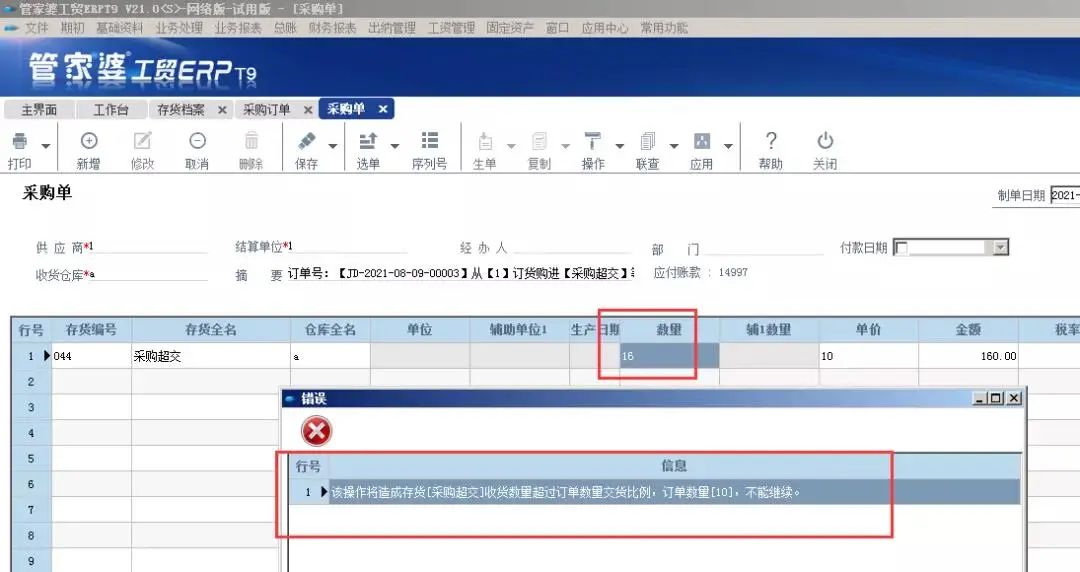Click the 帮助 question mark icon
1080x572 pixels.
[x=771, y=141]
